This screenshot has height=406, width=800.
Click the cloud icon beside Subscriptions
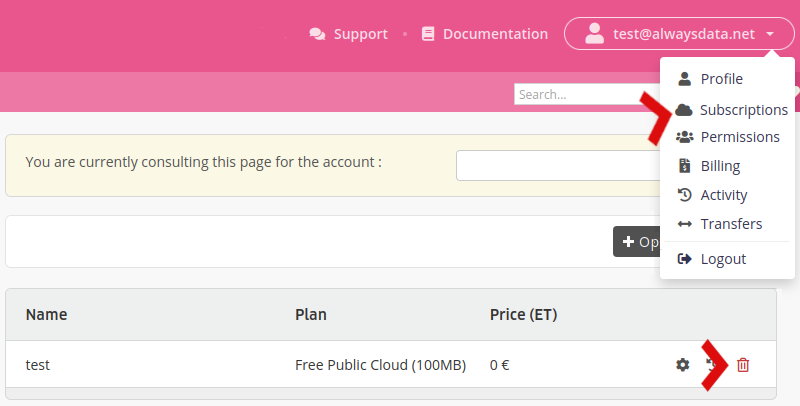point(685,110)
